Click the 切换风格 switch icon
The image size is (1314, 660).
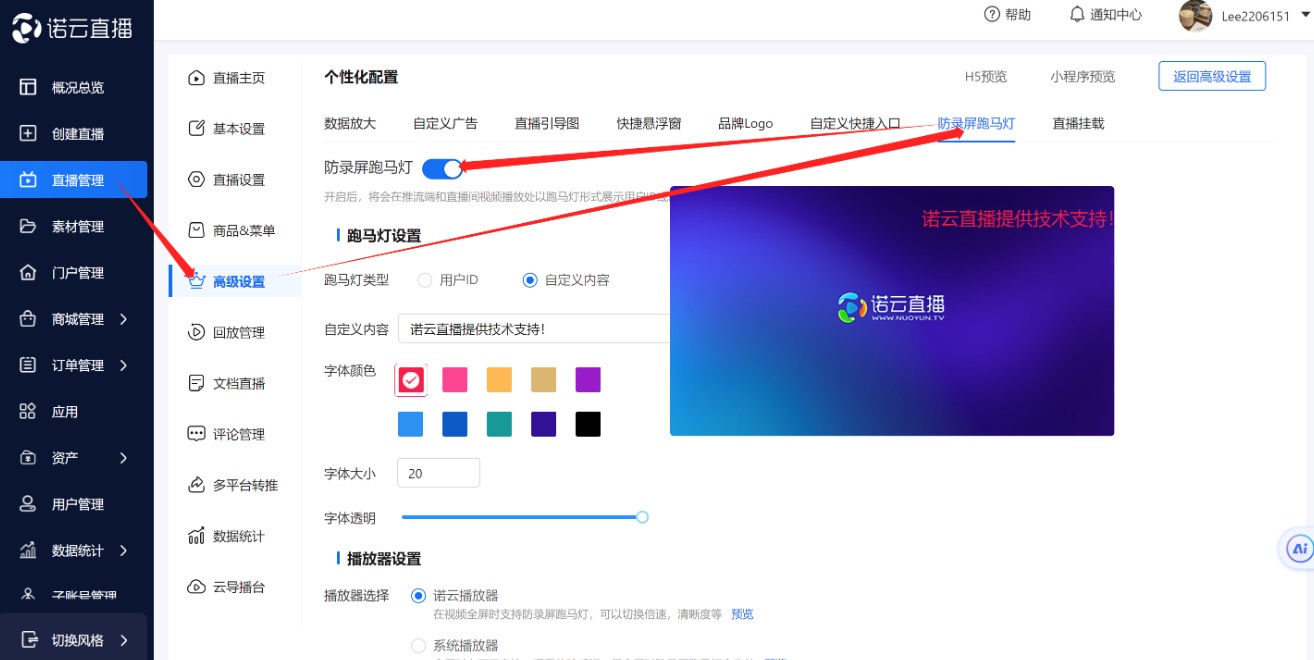point(28,640)
